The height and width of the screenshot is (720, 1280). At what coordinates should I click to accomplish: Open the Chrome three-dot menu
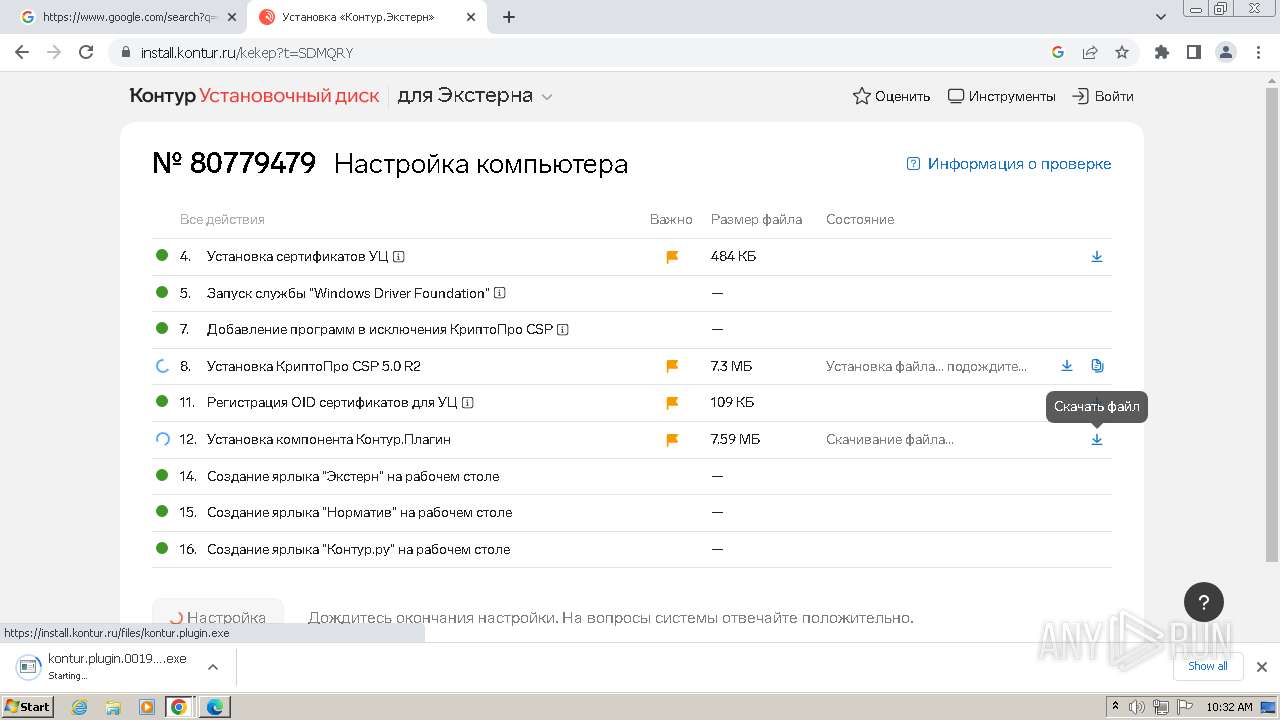tap(1258, 52)
